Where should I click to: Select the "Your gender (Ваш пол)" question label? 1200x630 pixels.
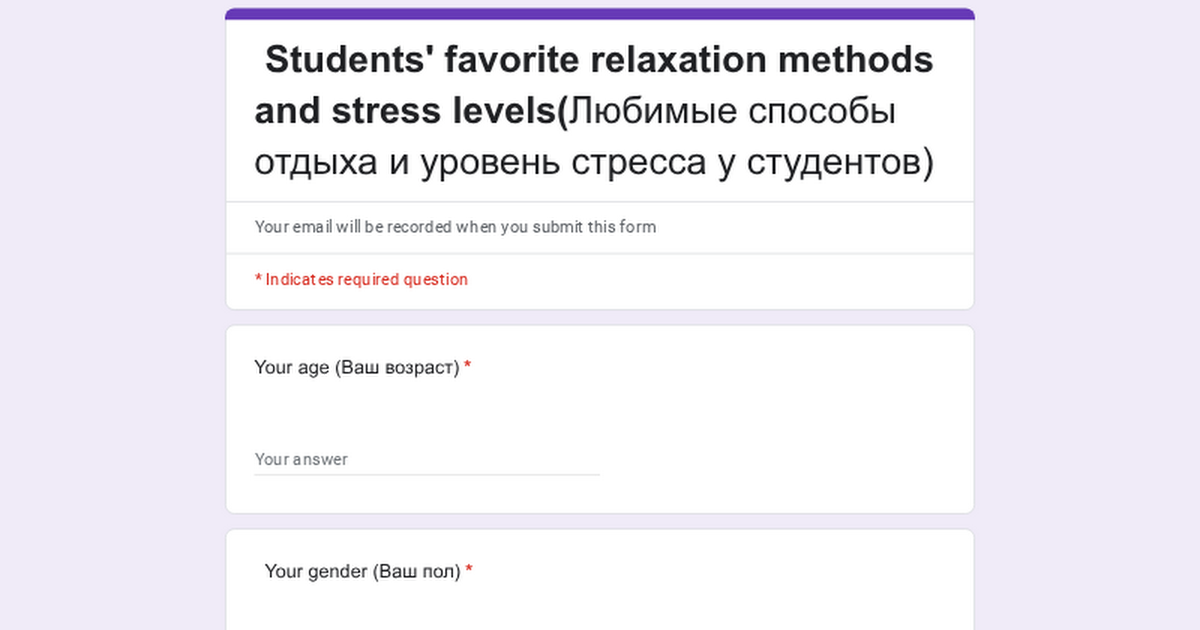(x=363, y=572)
